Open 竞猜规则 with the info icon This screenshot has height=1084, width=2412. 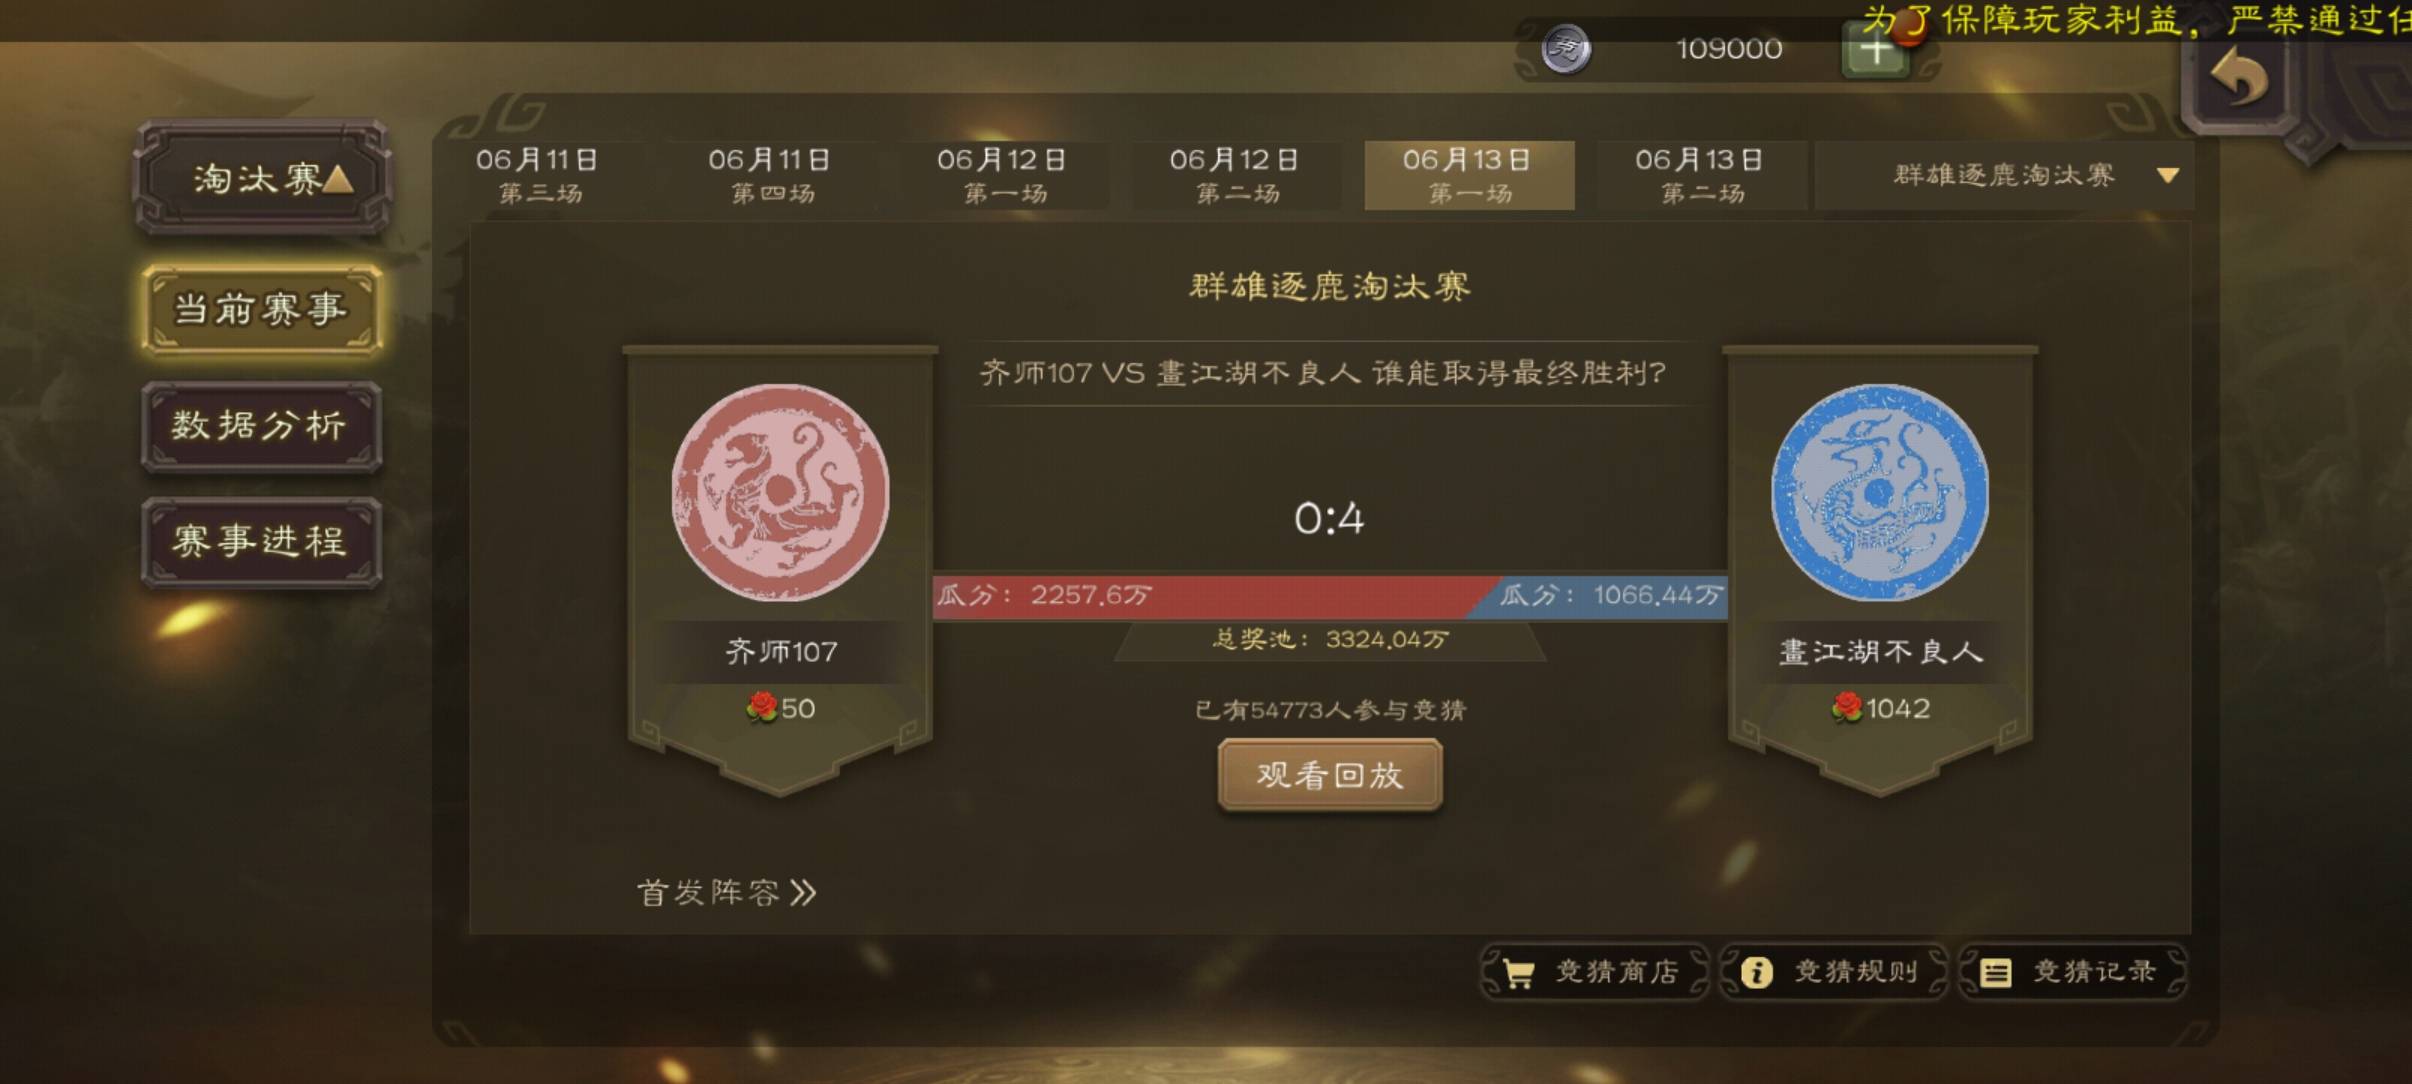point(1835,972)
